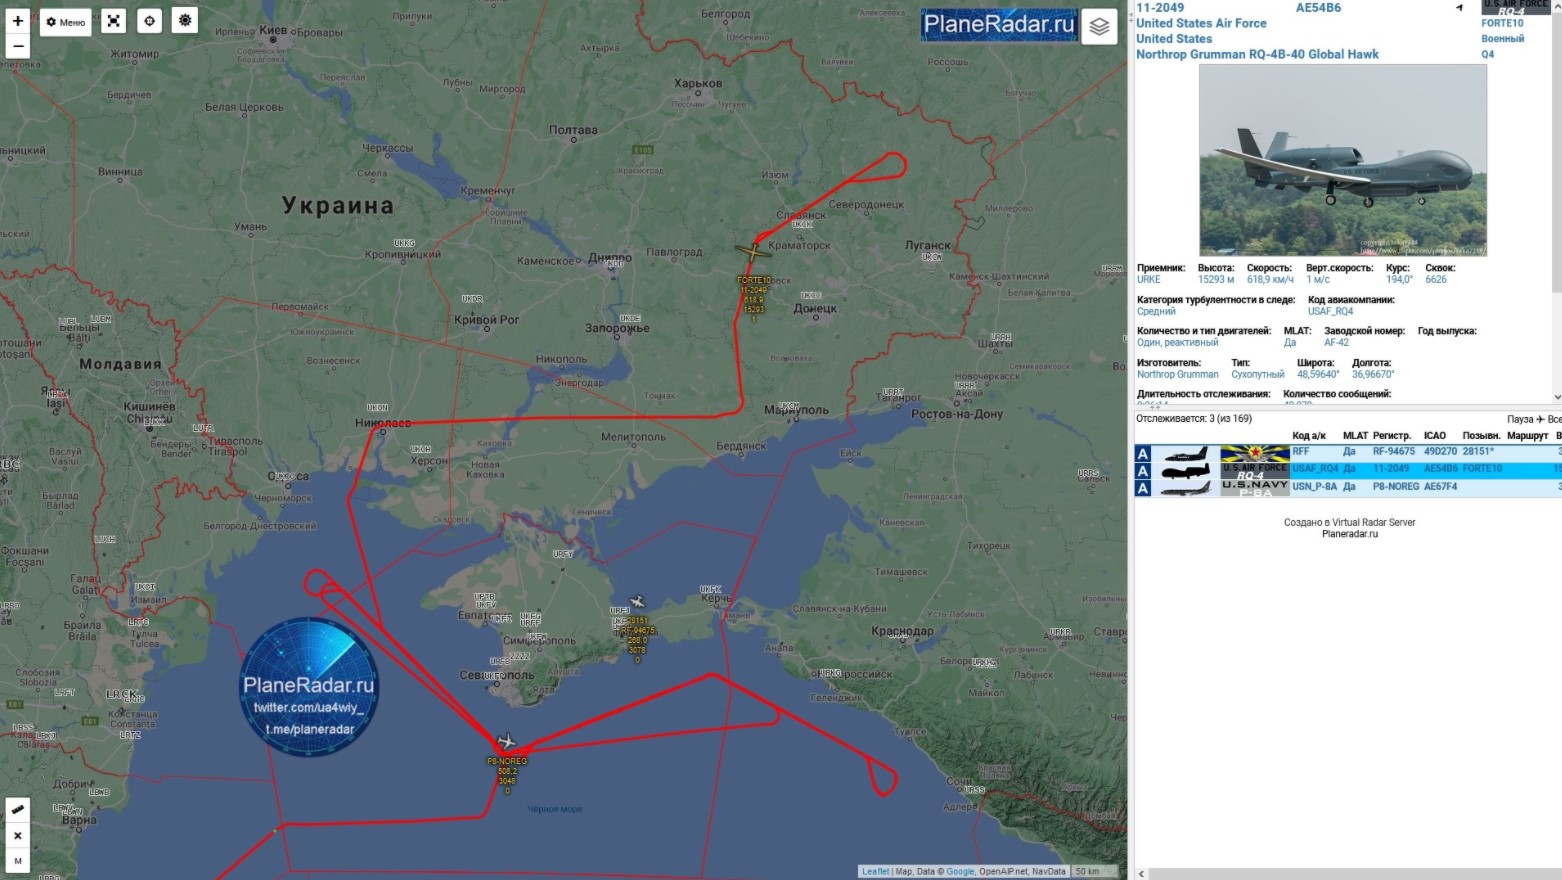The width and height of the screenshot is (1562, 880).
Task: Click the AE54B6 ICAO code in details
Action: click(1318, 7)
